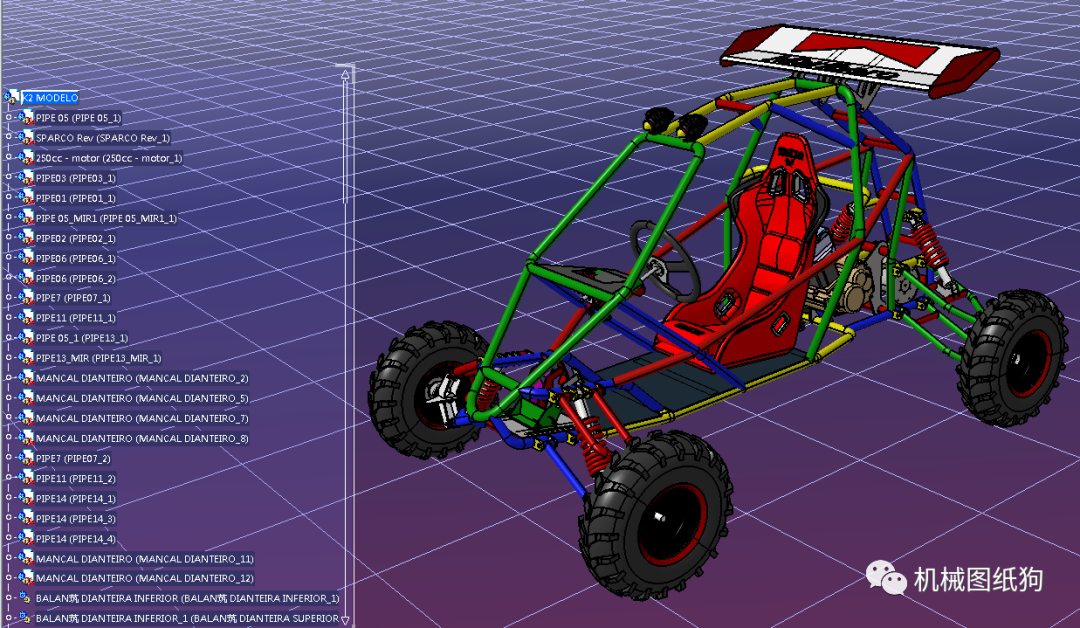Select the 'PIPE11 (PIPE11_1)' label
Screen dimensions: 1080x628
76,317
